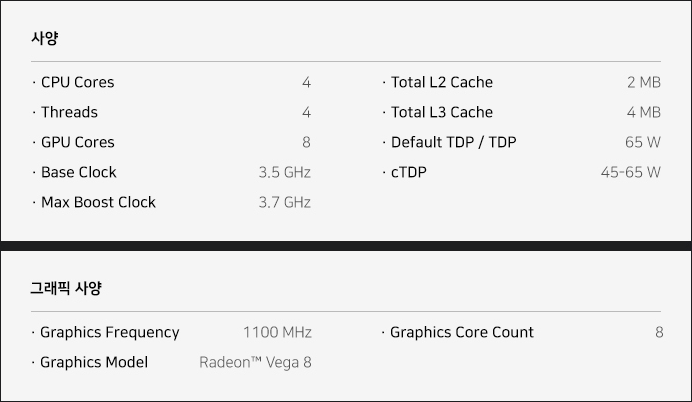Select the 2 MB cache value
The image size is (692, 402).
[643, 82]
